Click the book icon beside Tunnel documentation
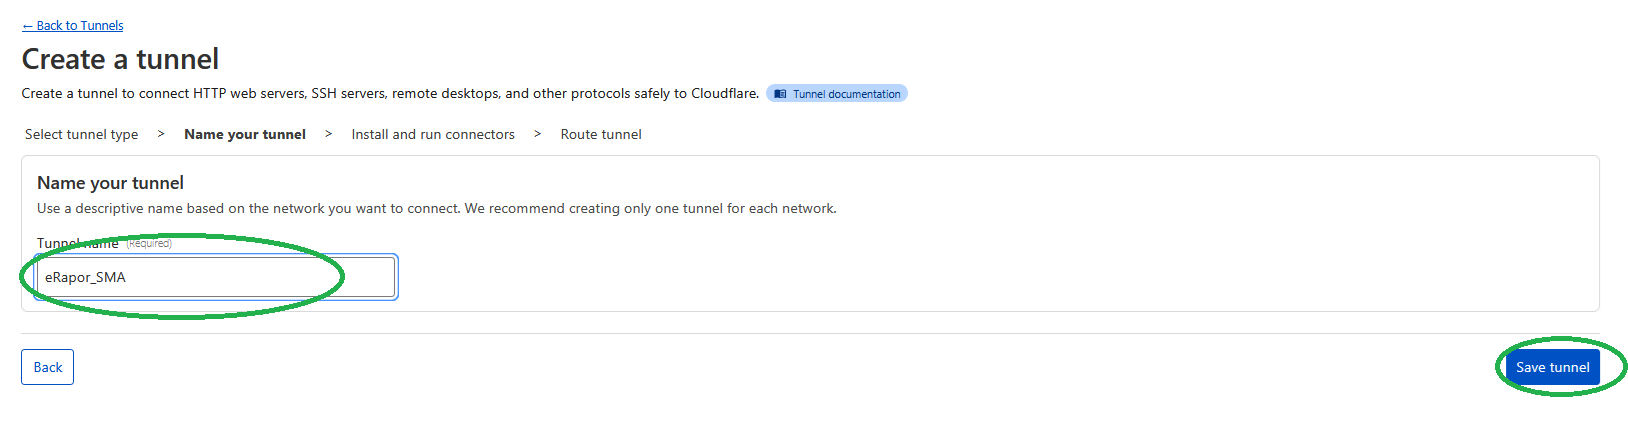This screenshot has width=1628, height=423. click(x=781, y=94)
